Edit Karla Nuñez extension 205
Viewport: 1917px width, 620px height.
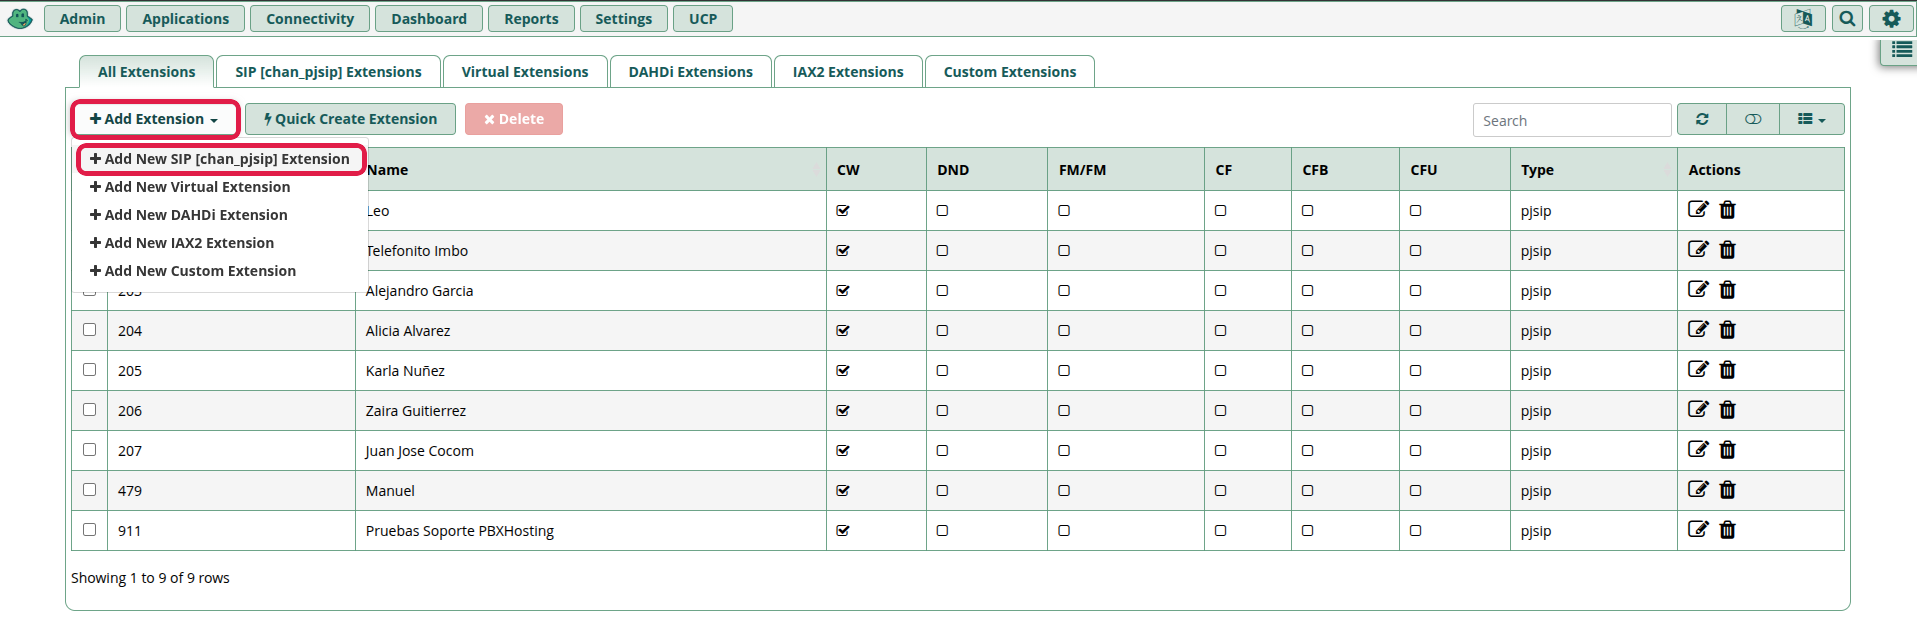[x=1698, y=369]
